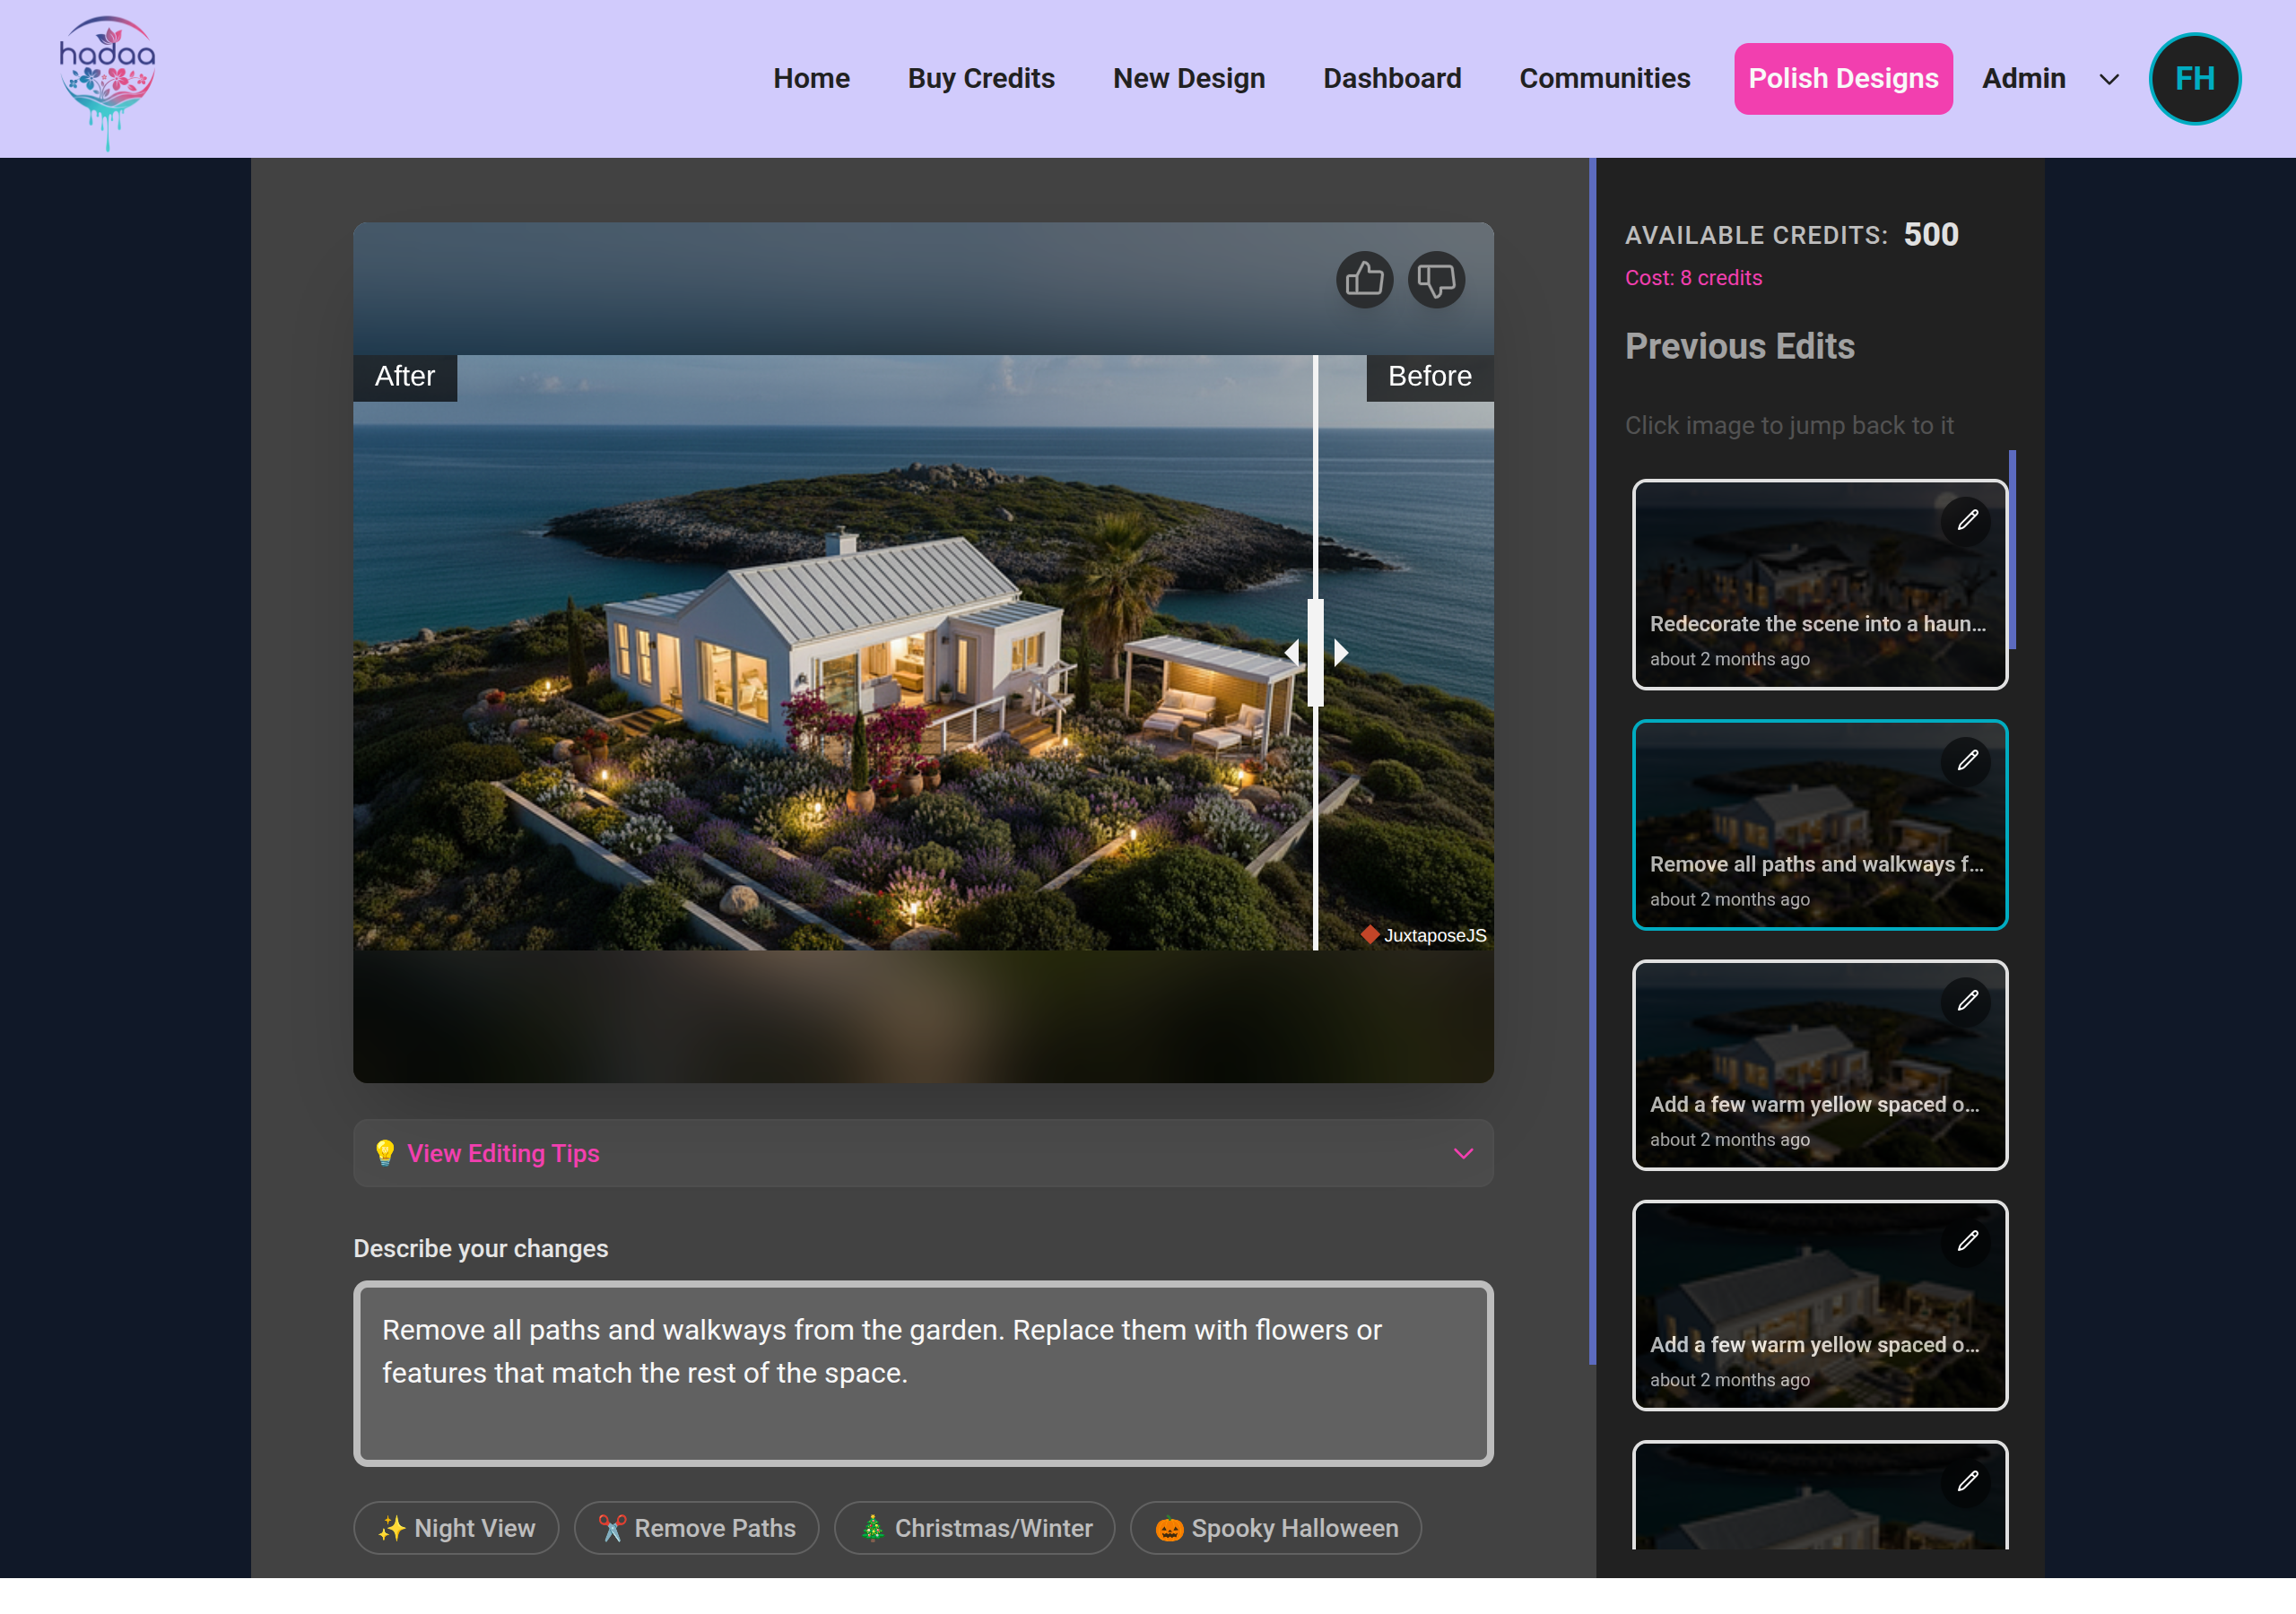The width and height of the screenshot is (2296, 1614).
Task: Apply the Christmas/Winter themed edit
Action: (x=975, y=1528)
